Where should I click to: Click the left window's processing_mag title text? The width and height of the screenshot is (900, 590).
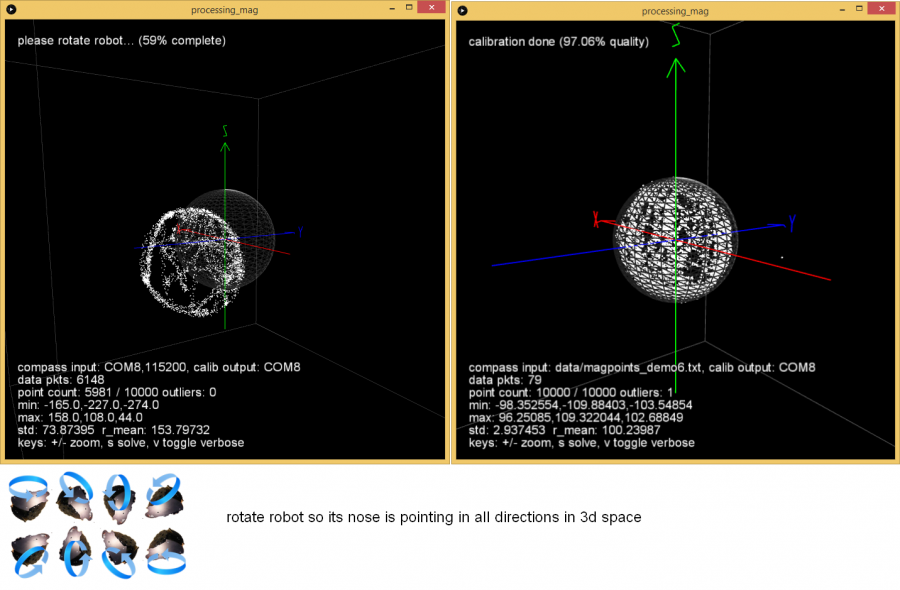click(x=224, y=10)
